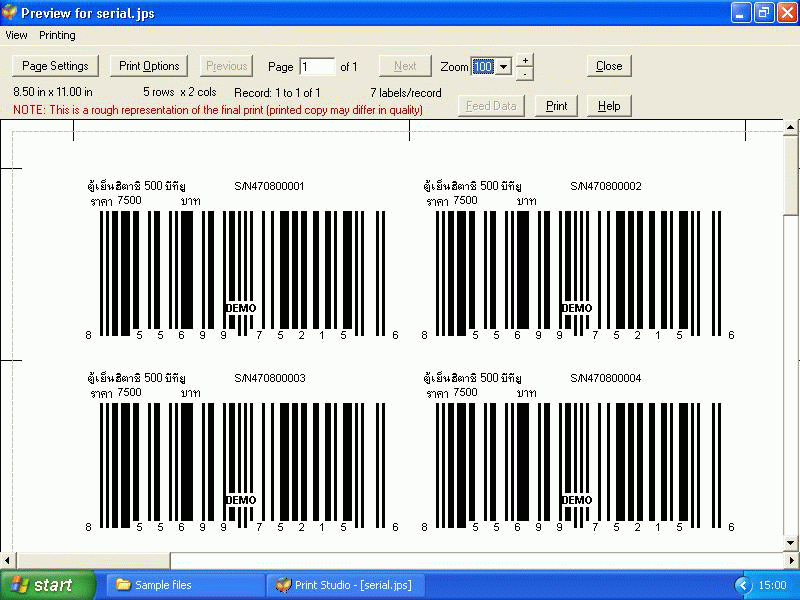Viewport: 800px width, 600px height.
Task: Switch to Sample files taskbar item
Action: pos(185,585)
